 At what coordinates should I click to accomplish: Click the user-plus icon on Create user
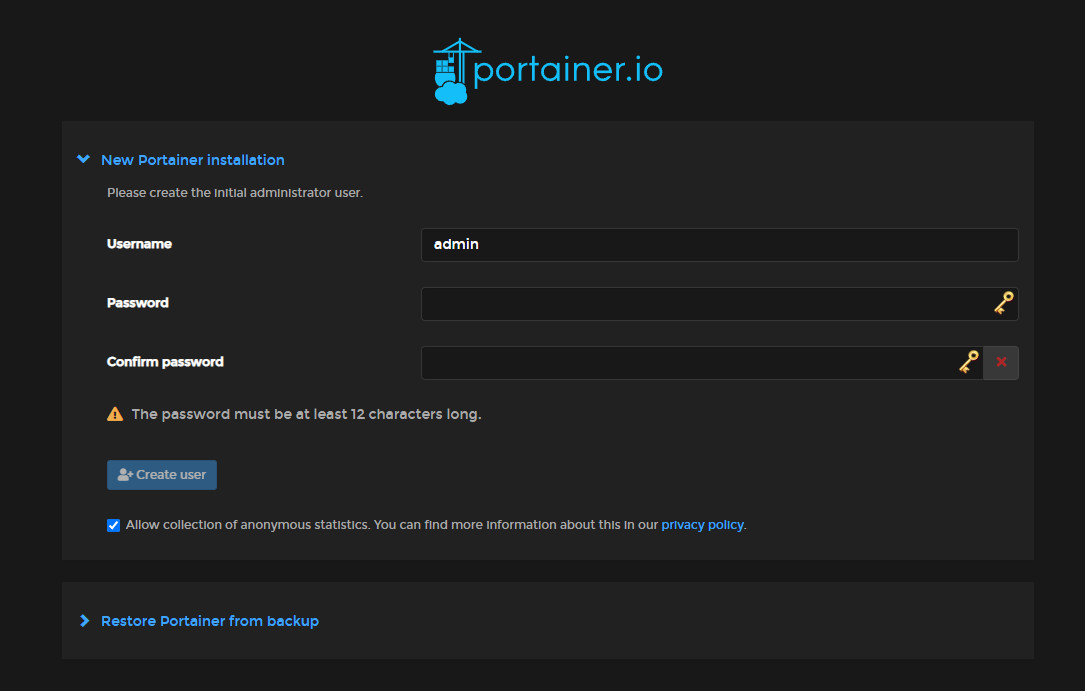(x=125, y=475)
